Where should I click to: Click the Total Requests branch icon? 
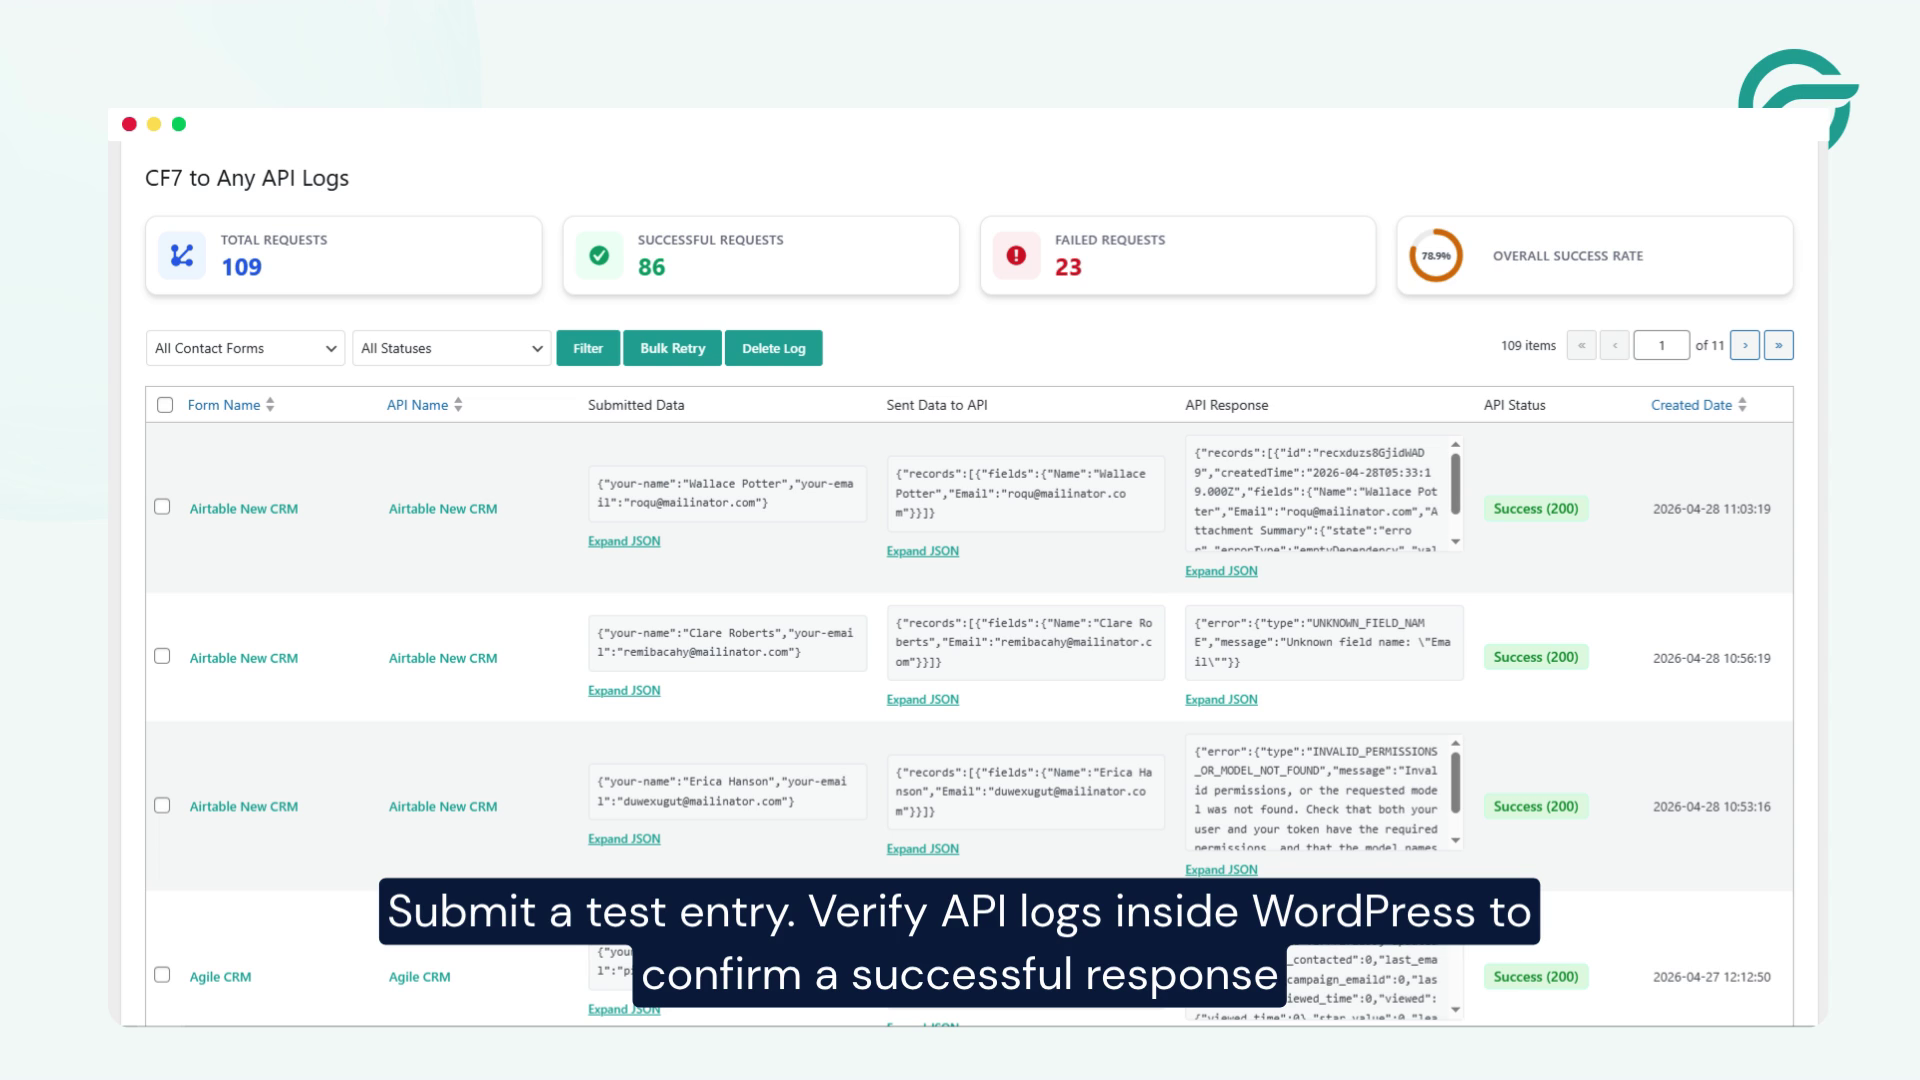click(182, 256)
